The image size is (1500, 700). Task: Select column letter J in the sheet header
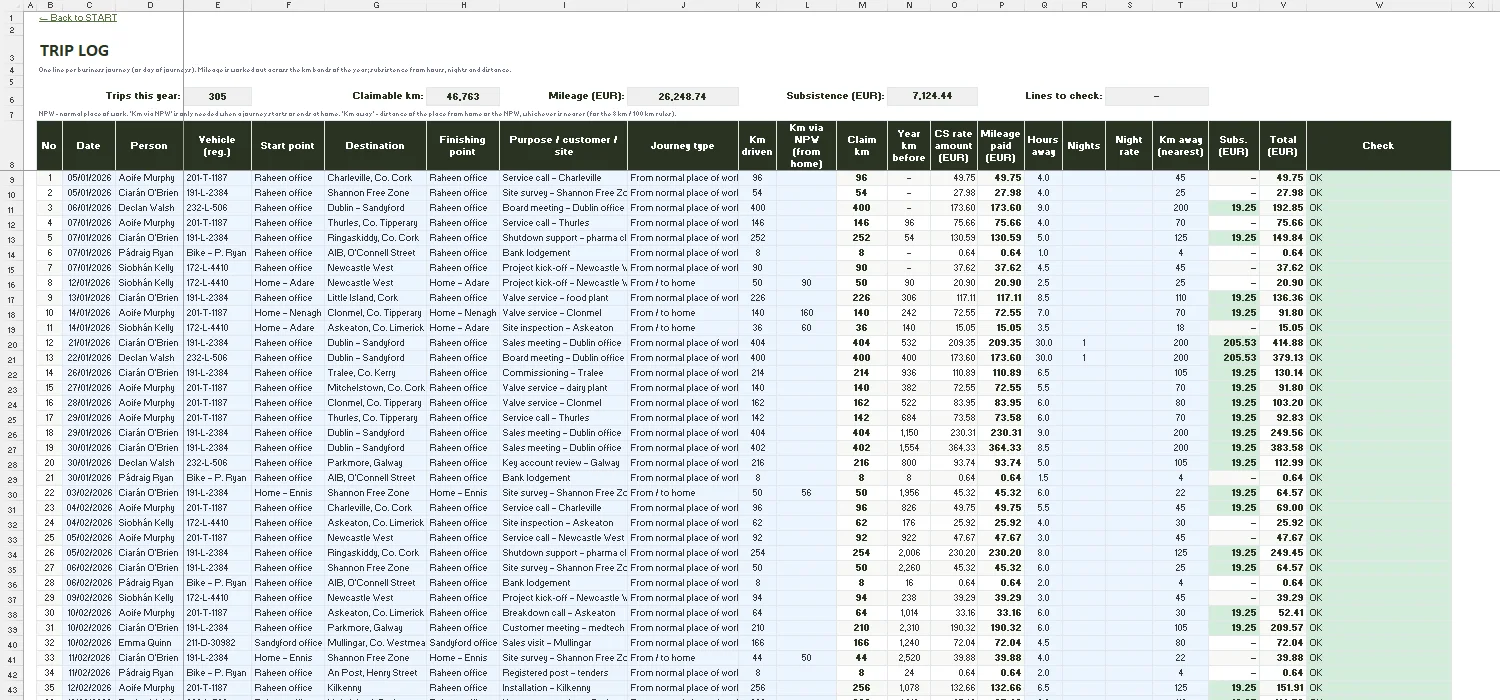click(683, 6)
